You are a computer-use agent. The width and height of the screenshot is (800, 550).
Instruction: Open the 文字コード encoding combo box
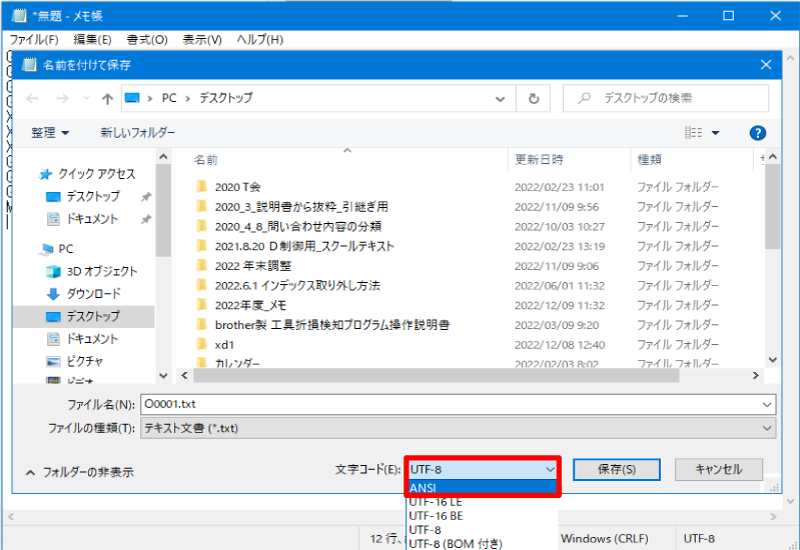pos(482,469)
